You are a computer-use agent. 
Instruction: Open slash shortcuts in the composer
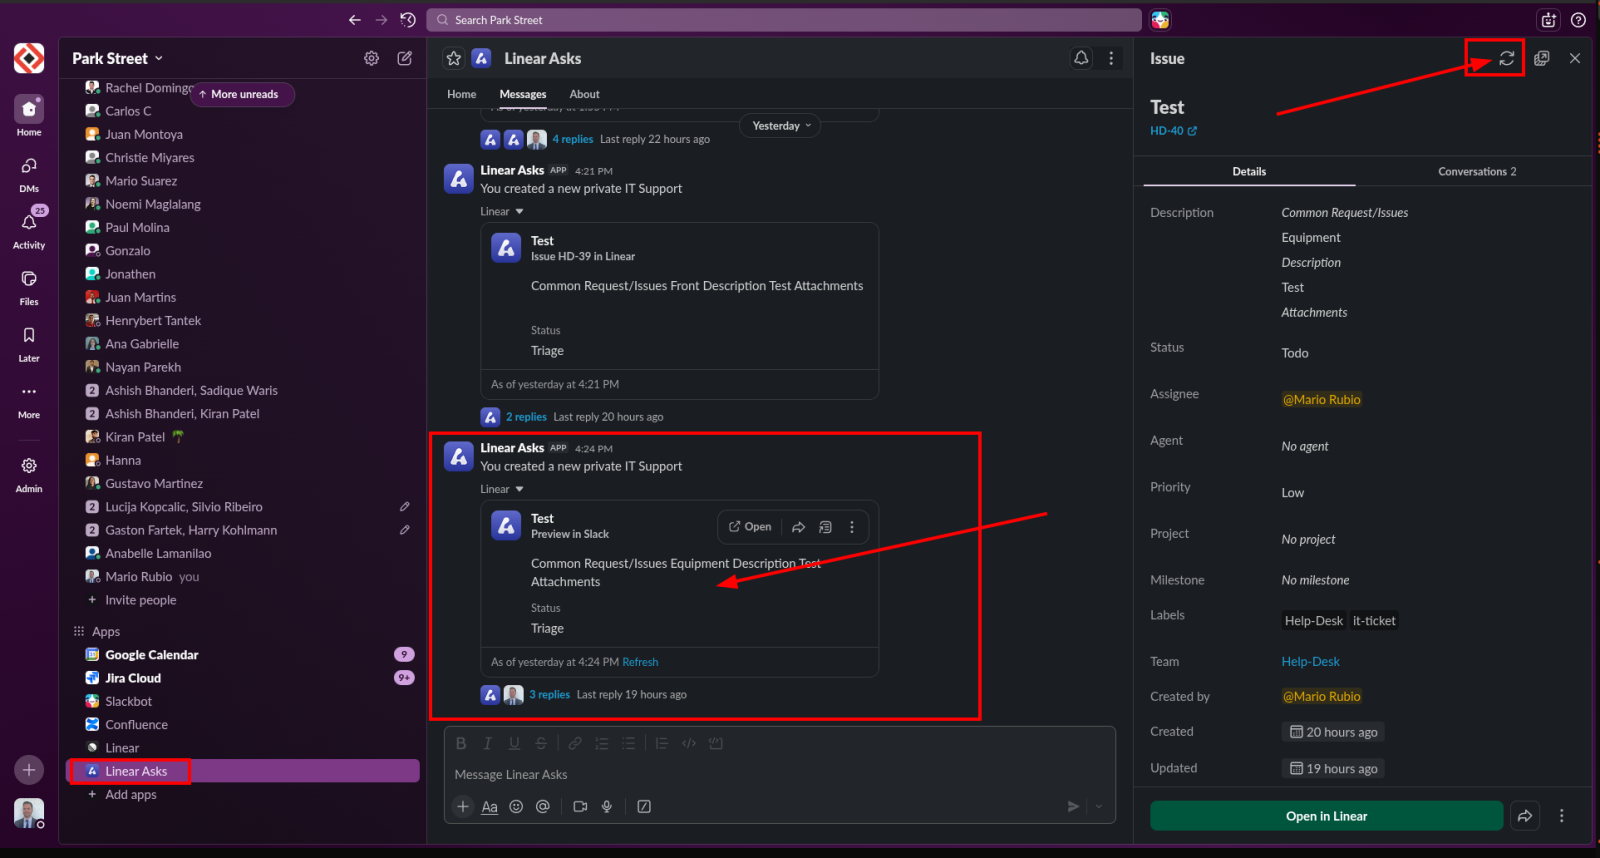click(644, 807)
